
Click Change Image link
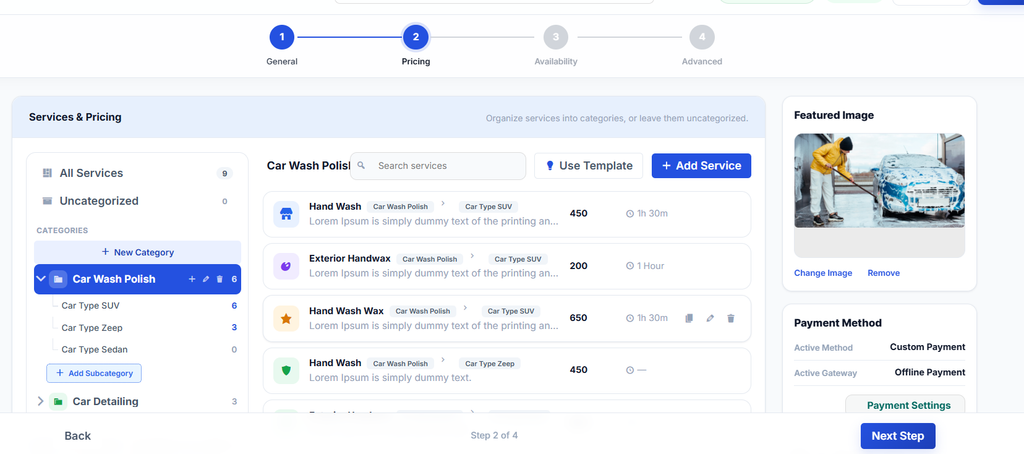[823, 273]
